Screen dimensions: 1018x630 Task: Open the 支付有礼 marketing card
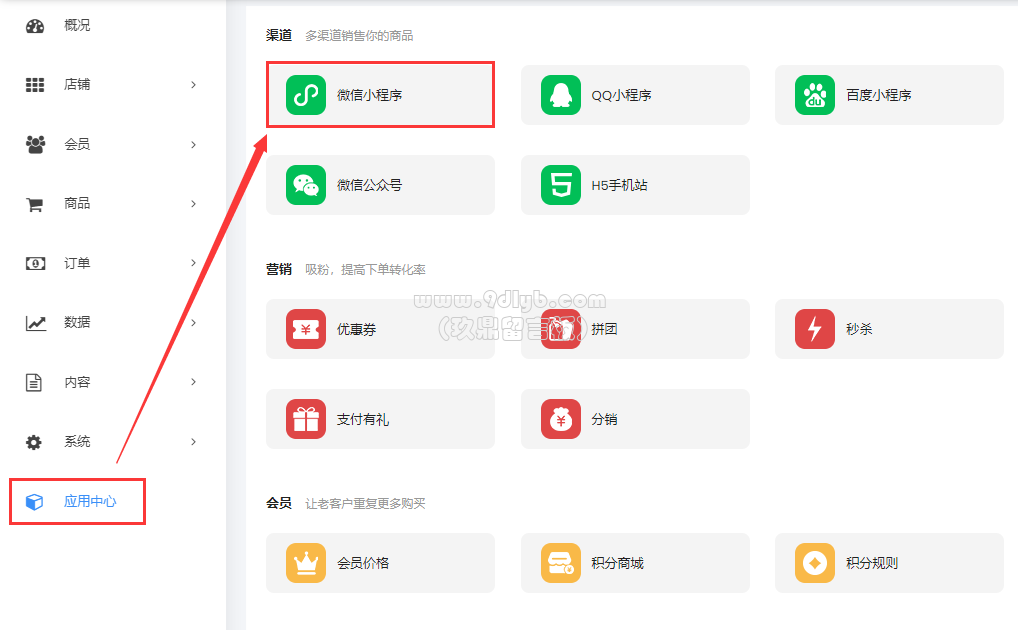(x=380, y=419)
